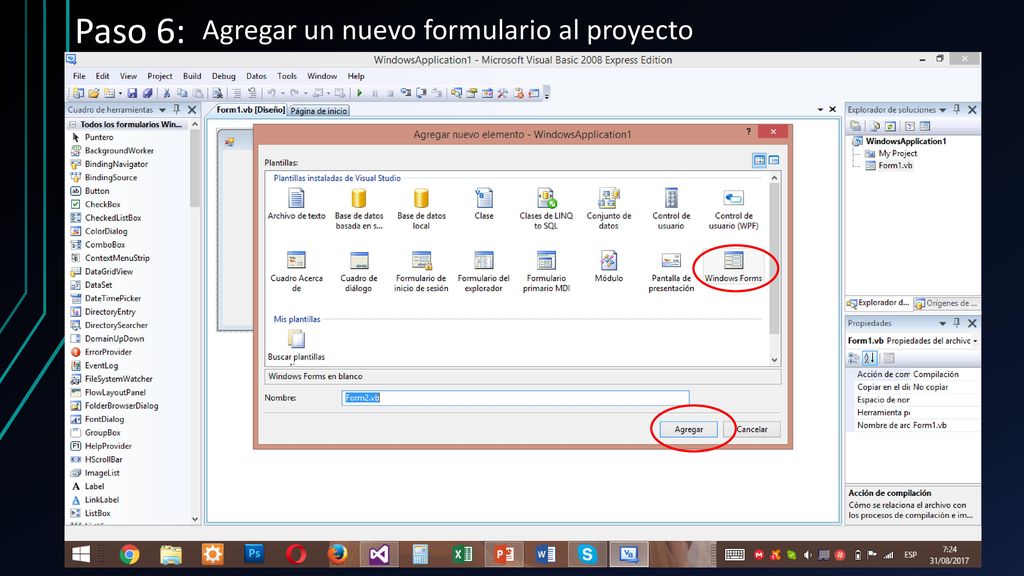This screenshot has height=576, width=1024.
Task: Switch to the Página de inicio tab
Action: tap(319, 111)
